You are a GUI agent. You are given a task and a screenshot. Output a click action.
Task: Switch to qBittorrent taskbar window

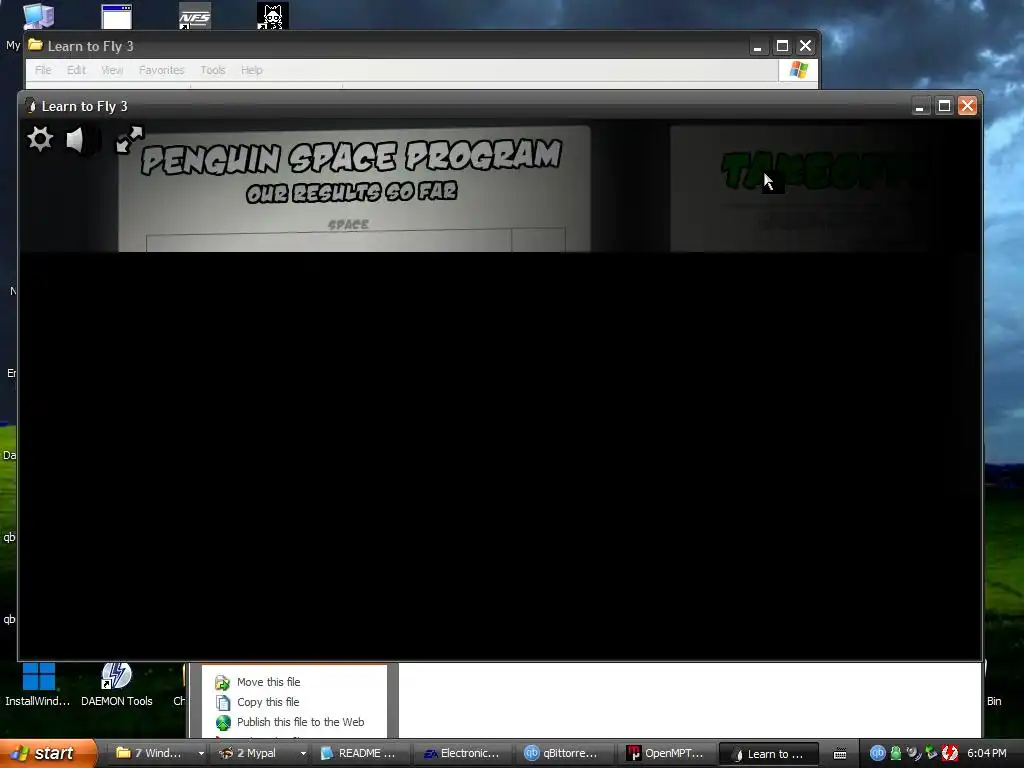coord(564,753)
